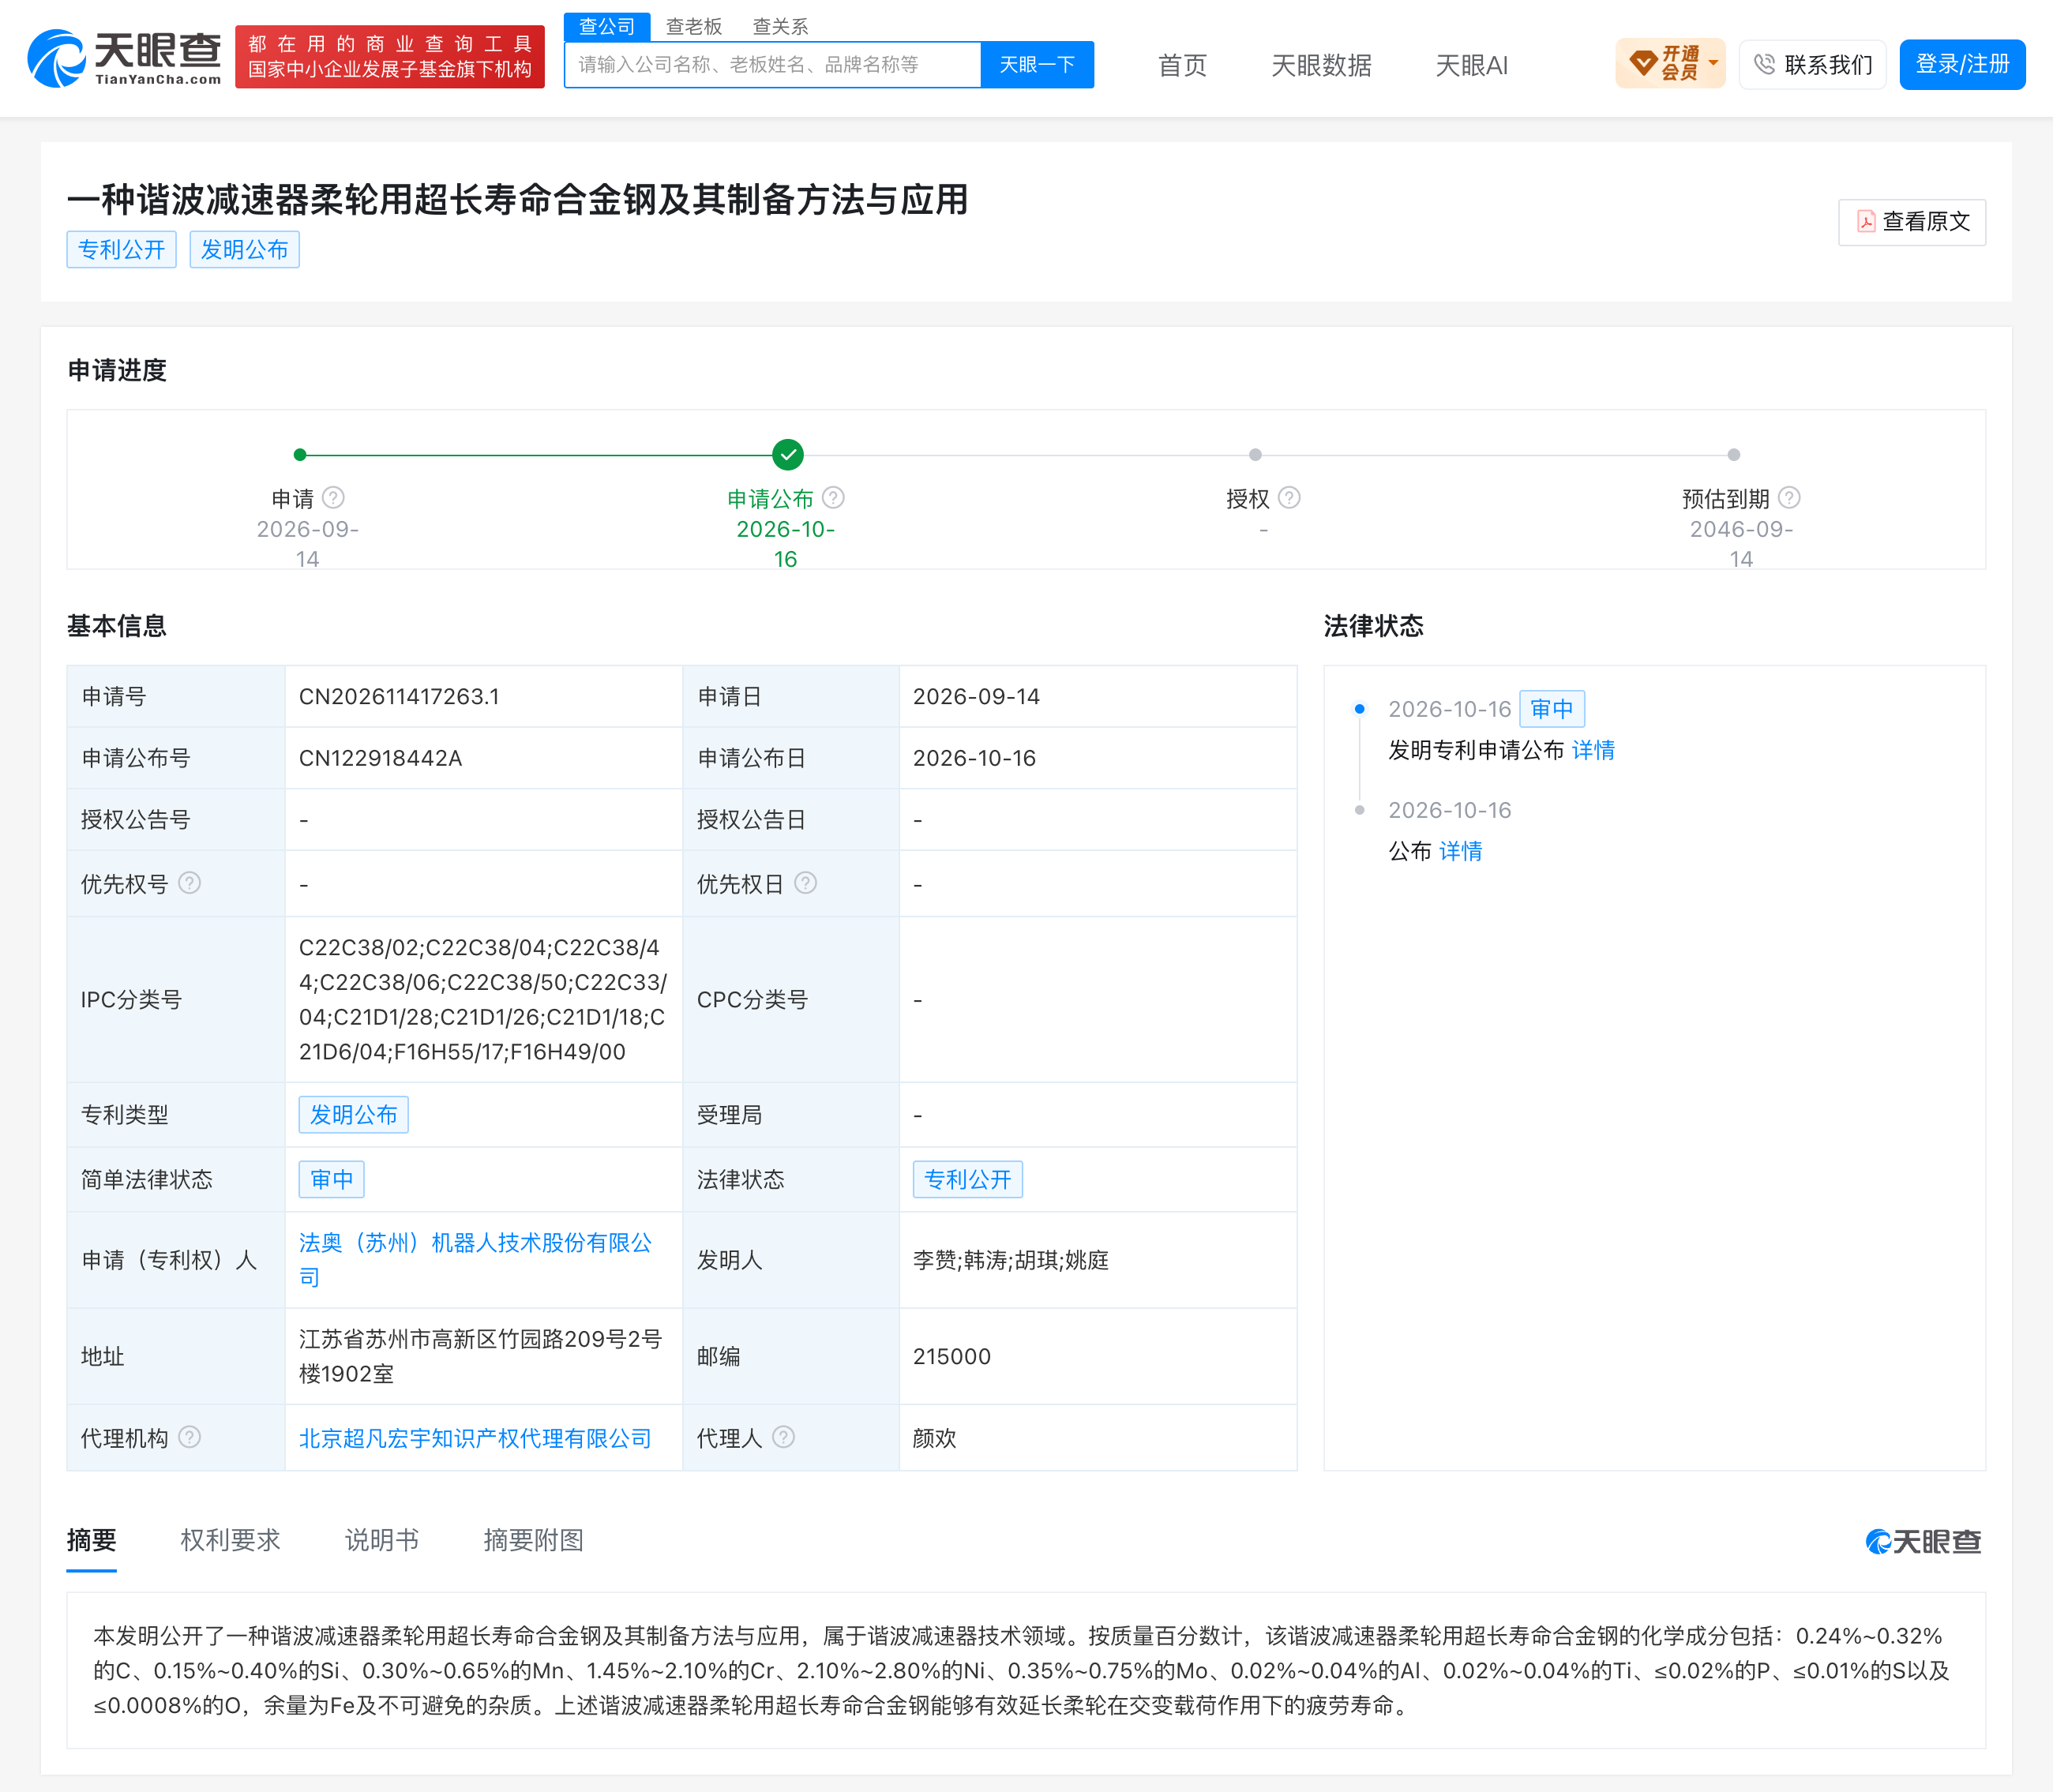This screenshot has height=1792, width=2053.
Task: Select the 查关系 search tab
Action: pyautogui.click(x=780, y=27)
